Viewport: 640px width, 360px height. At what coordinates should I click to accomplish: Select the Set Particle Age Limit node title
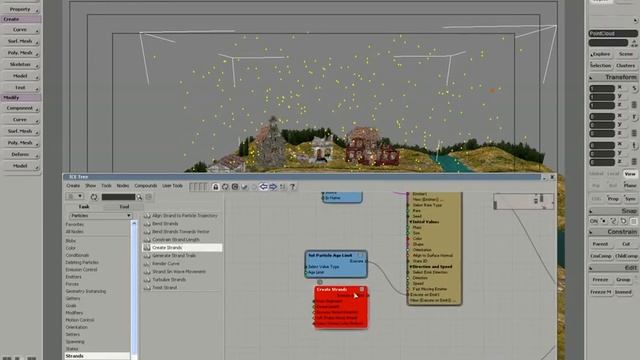pos(330,255)
